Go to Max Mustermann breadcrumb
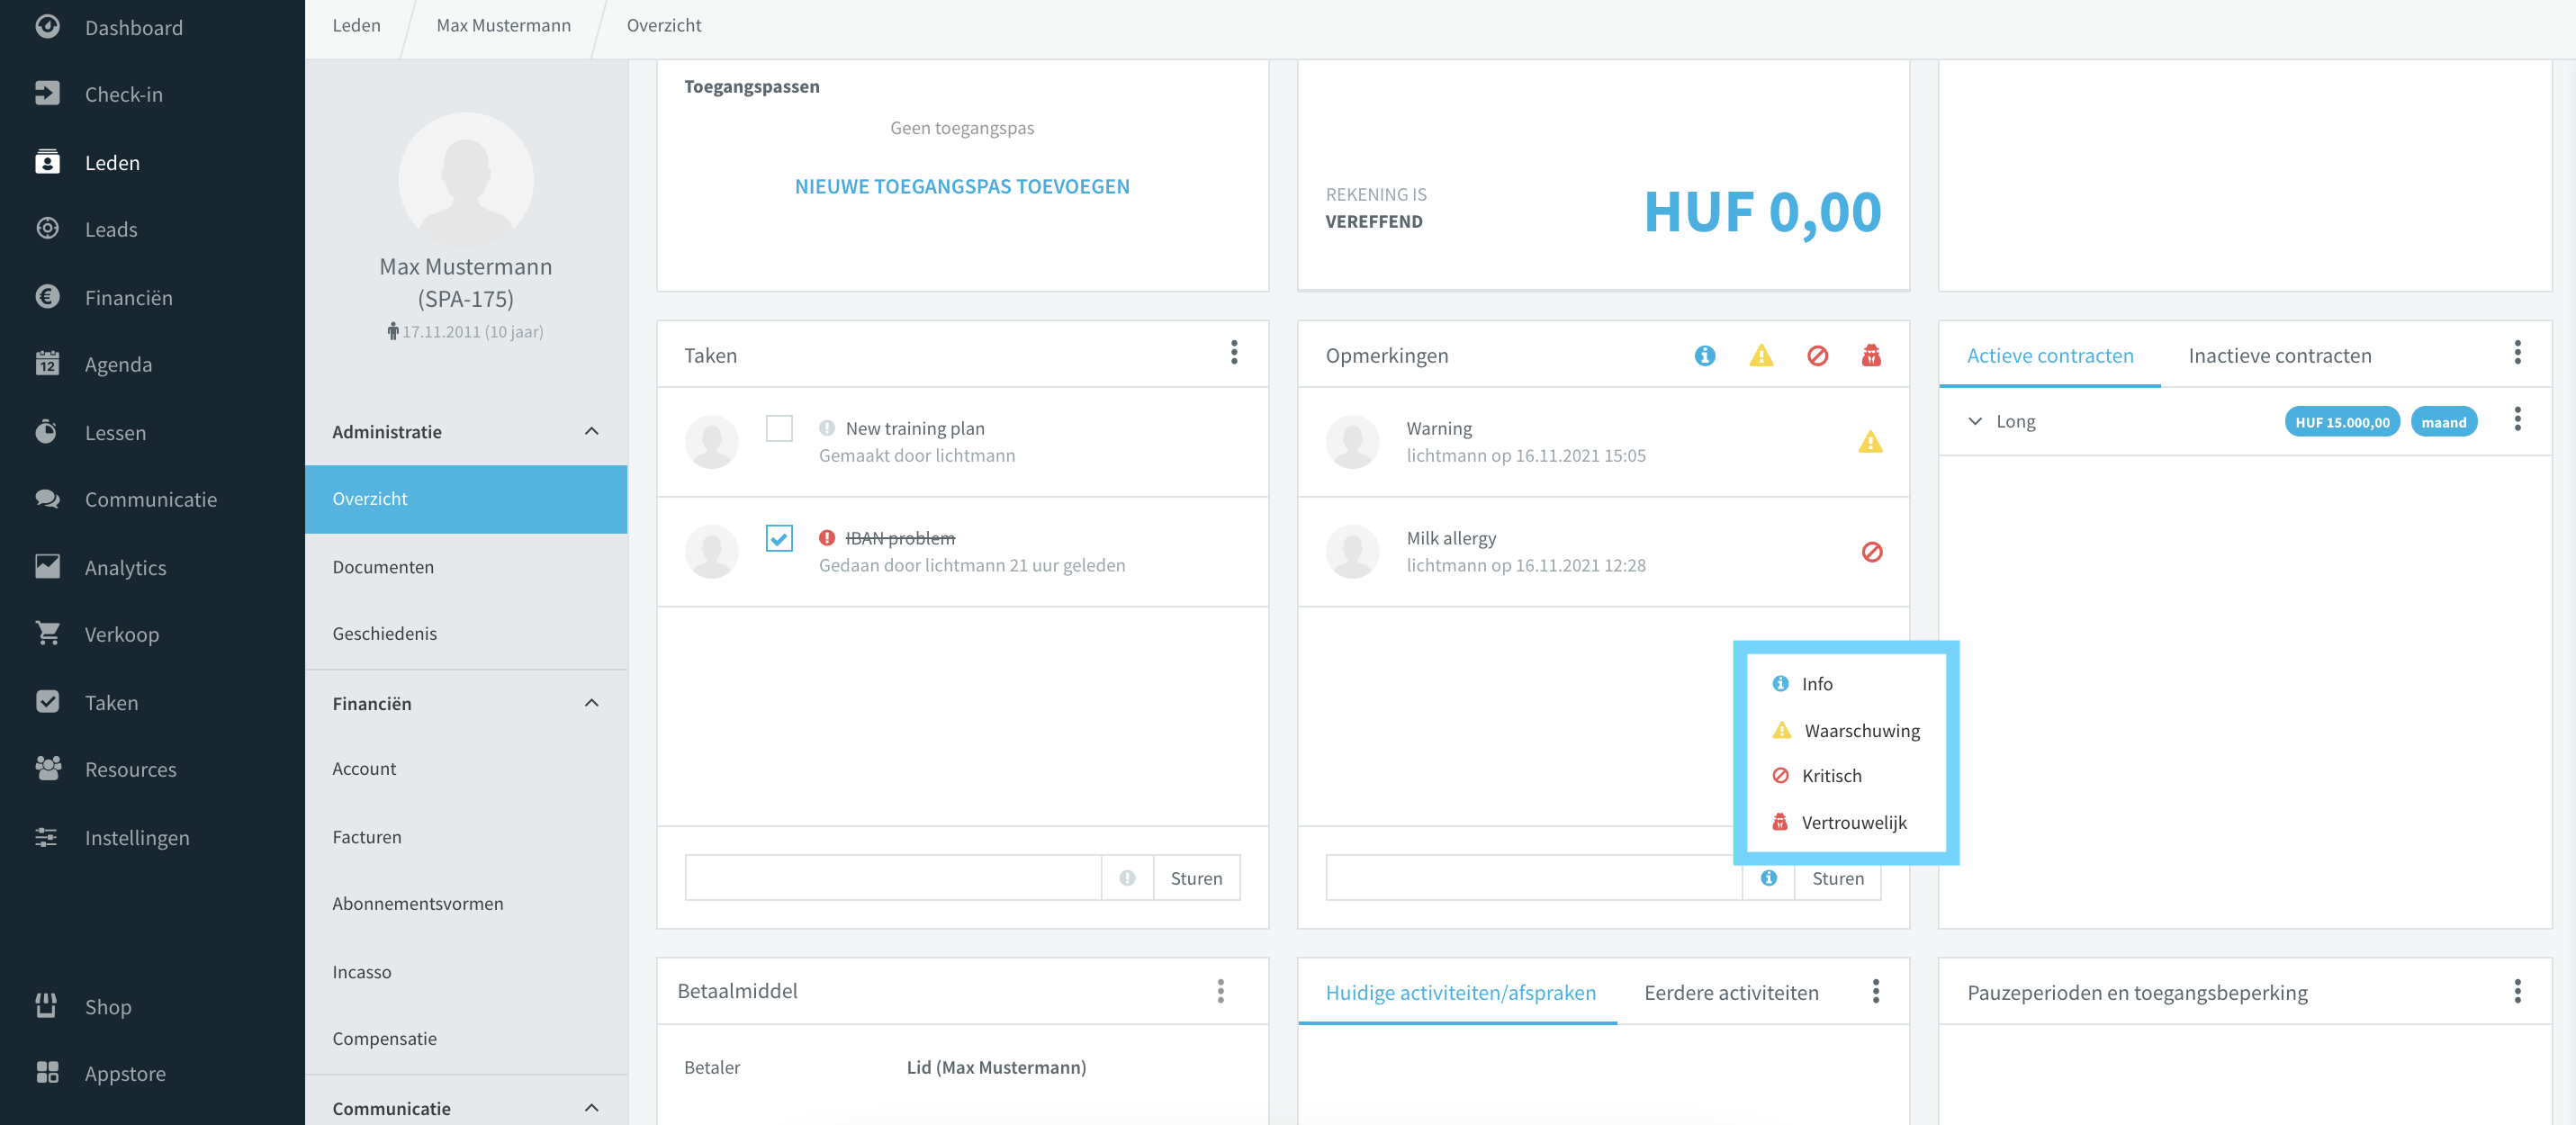 503,25
